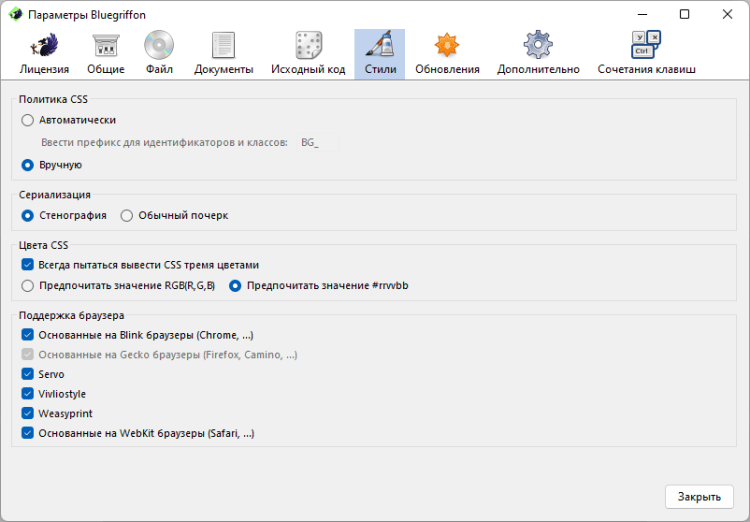Open the Исходный код preferences pane icon

point(309,45)
